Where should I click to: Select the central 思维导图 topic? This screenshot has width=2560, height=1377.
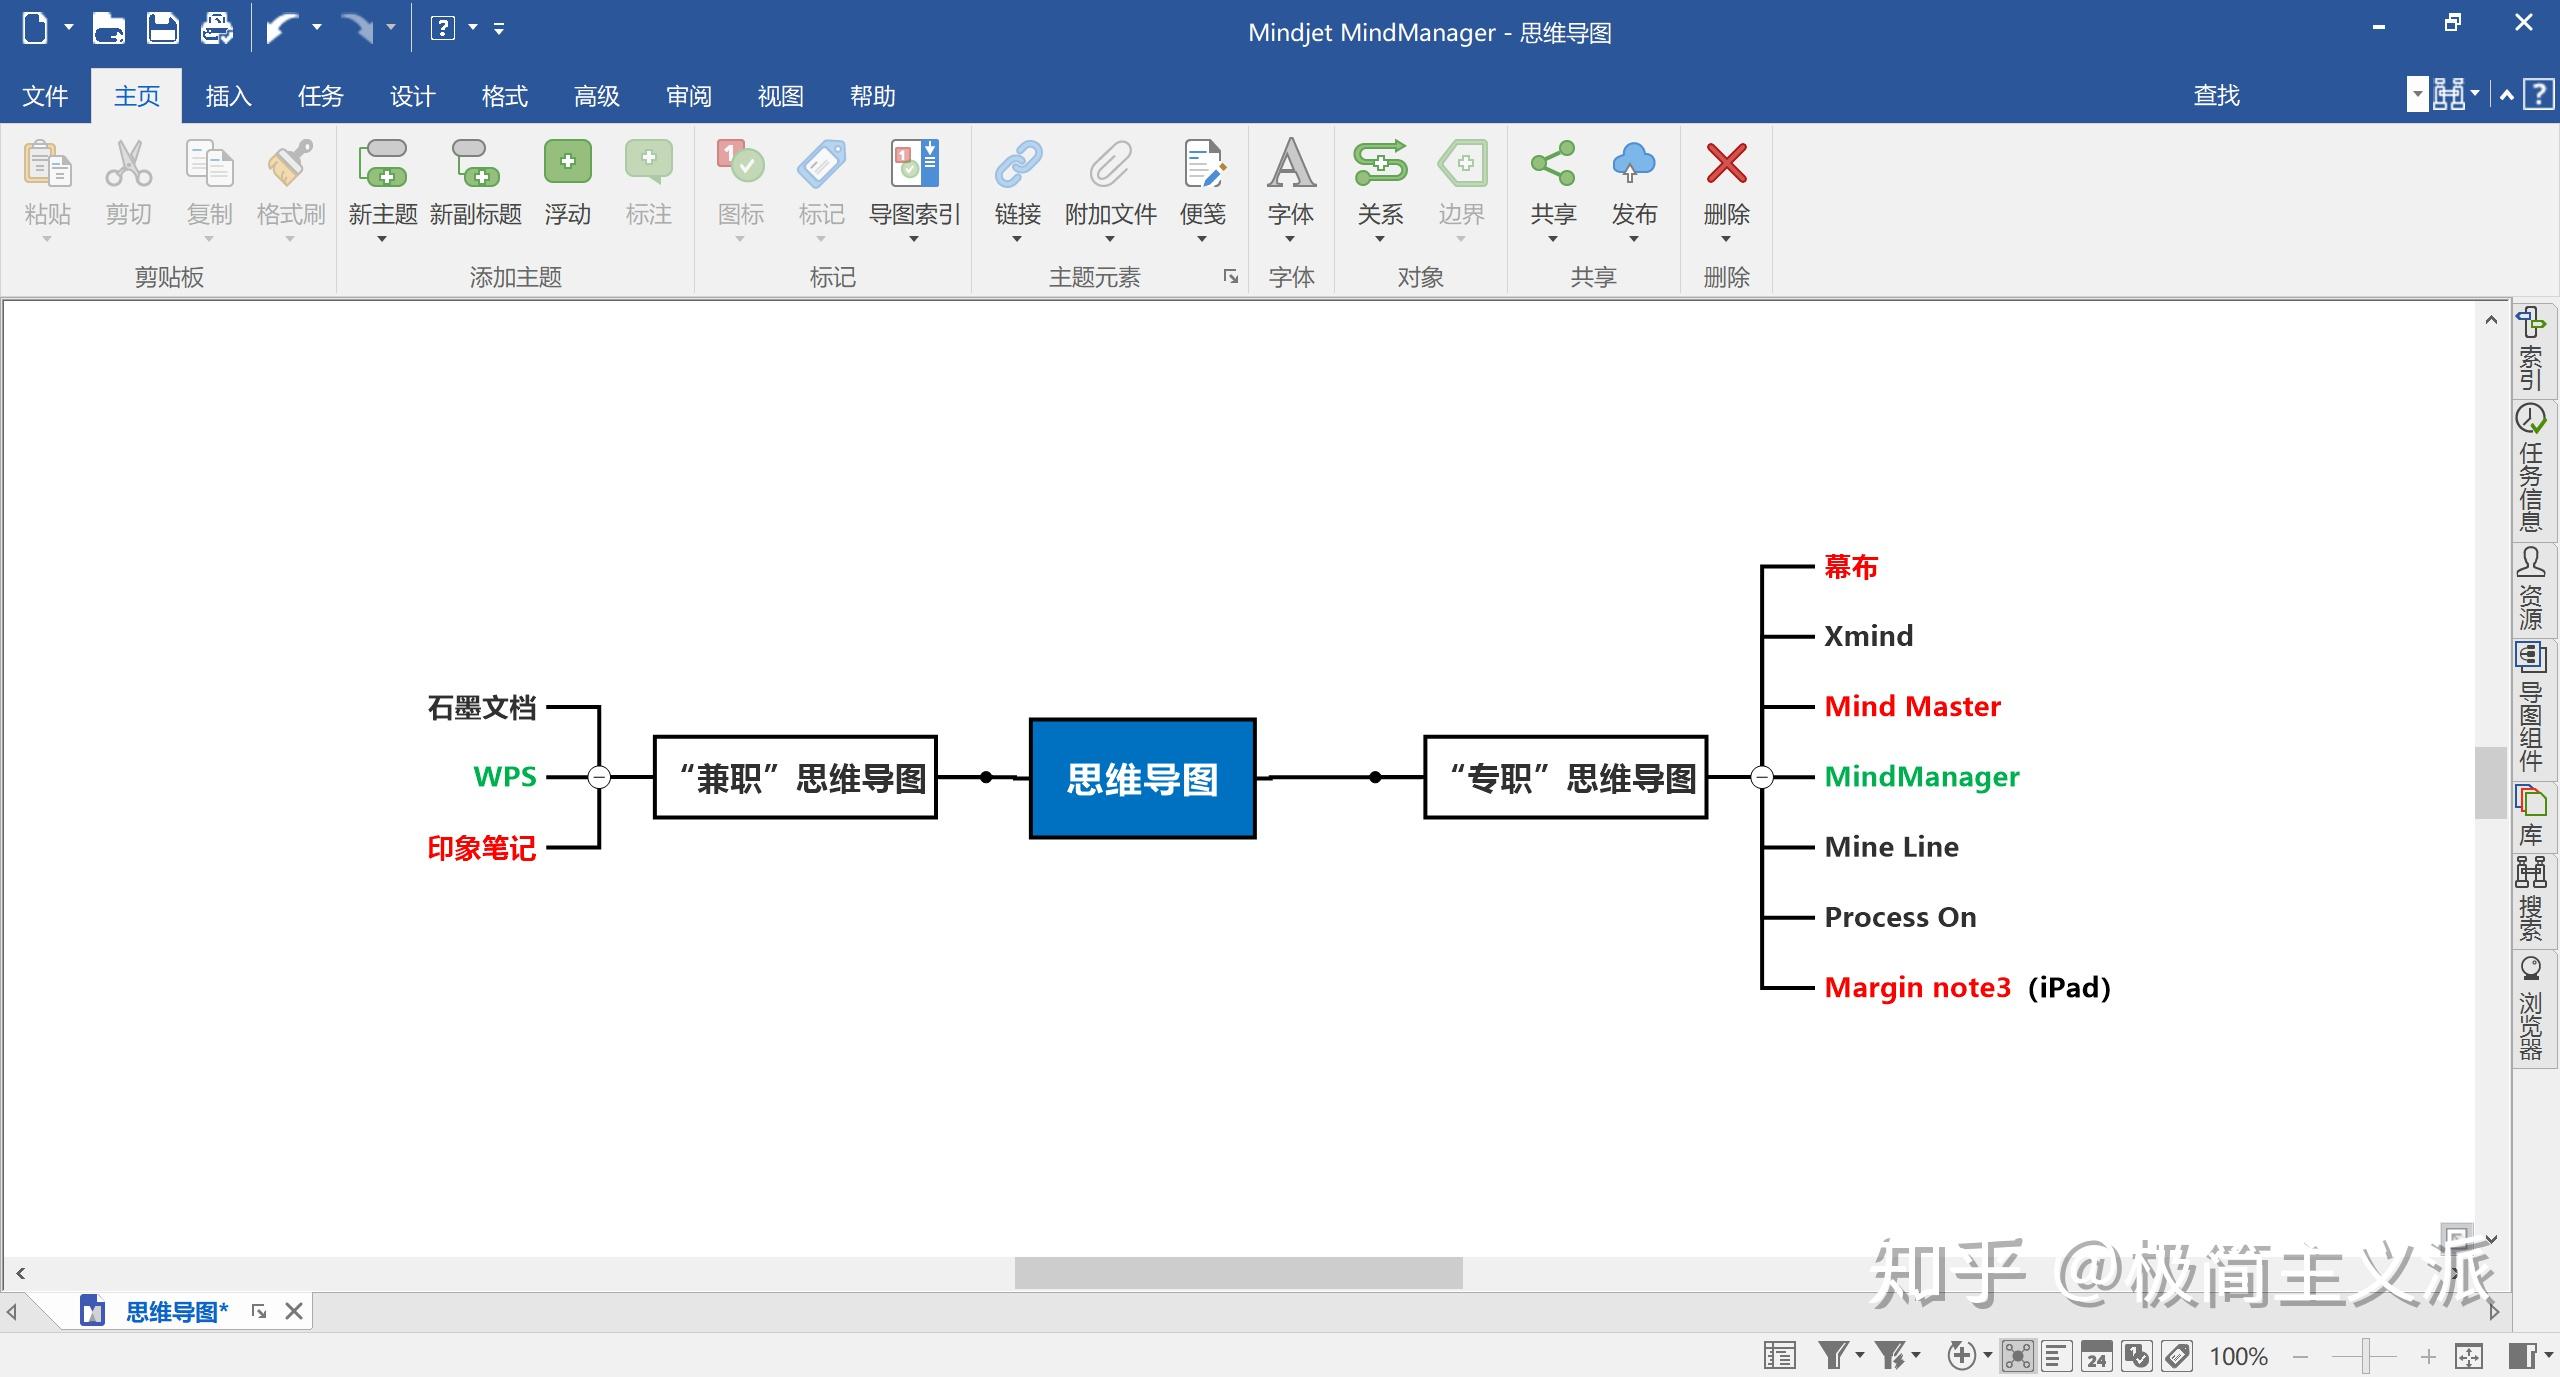pos(1142,778)
